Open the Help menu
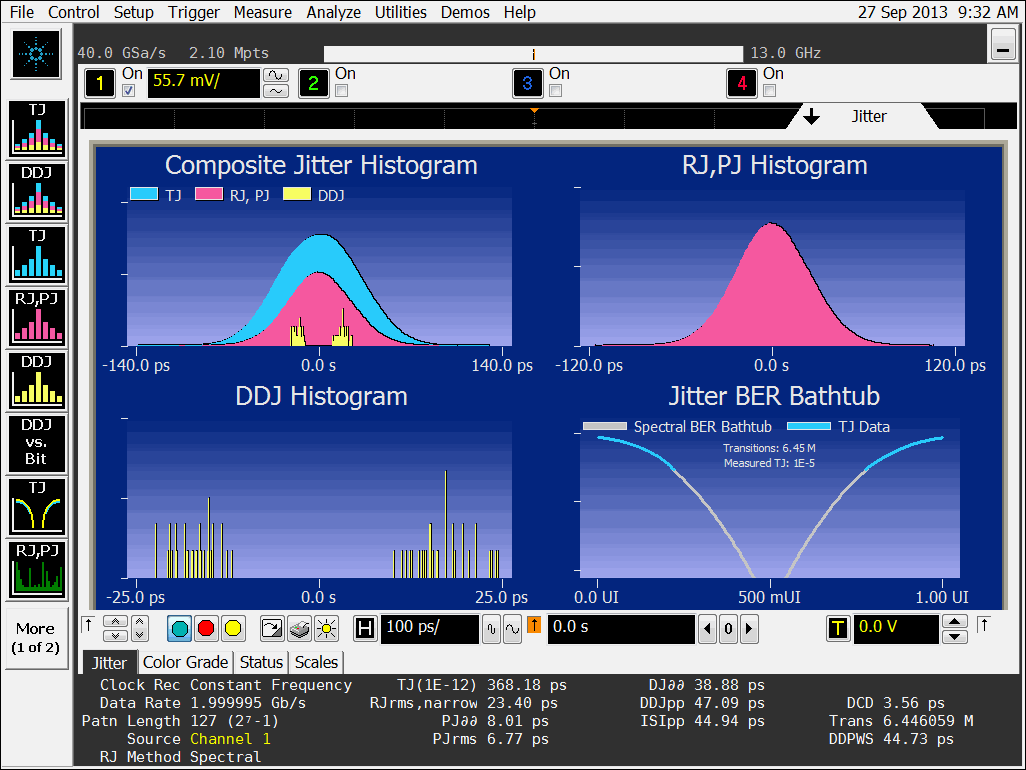 coord(520,12)
